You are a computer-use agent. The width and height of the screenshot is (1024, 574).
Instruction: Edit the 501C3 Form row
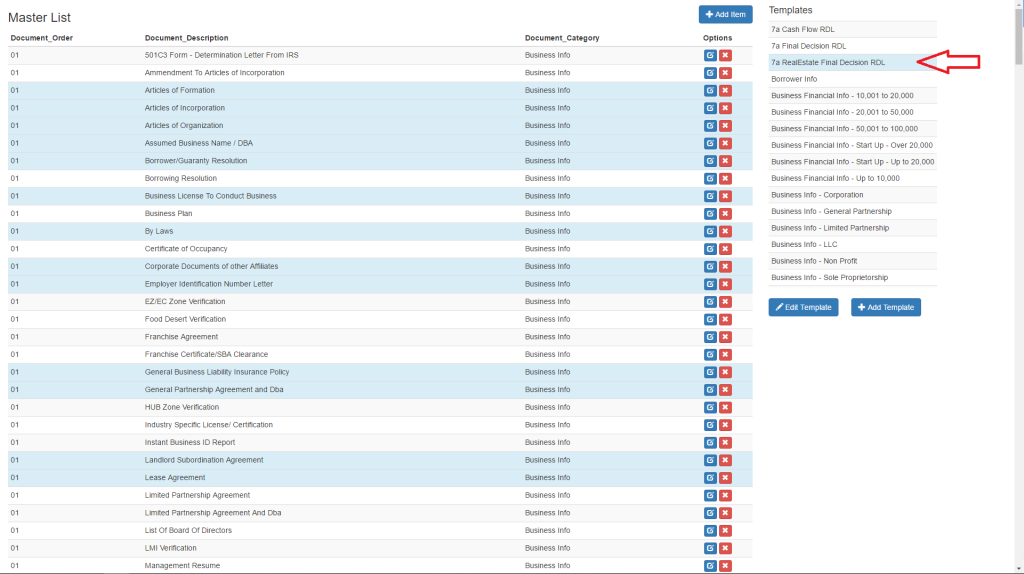click(710, 56)
